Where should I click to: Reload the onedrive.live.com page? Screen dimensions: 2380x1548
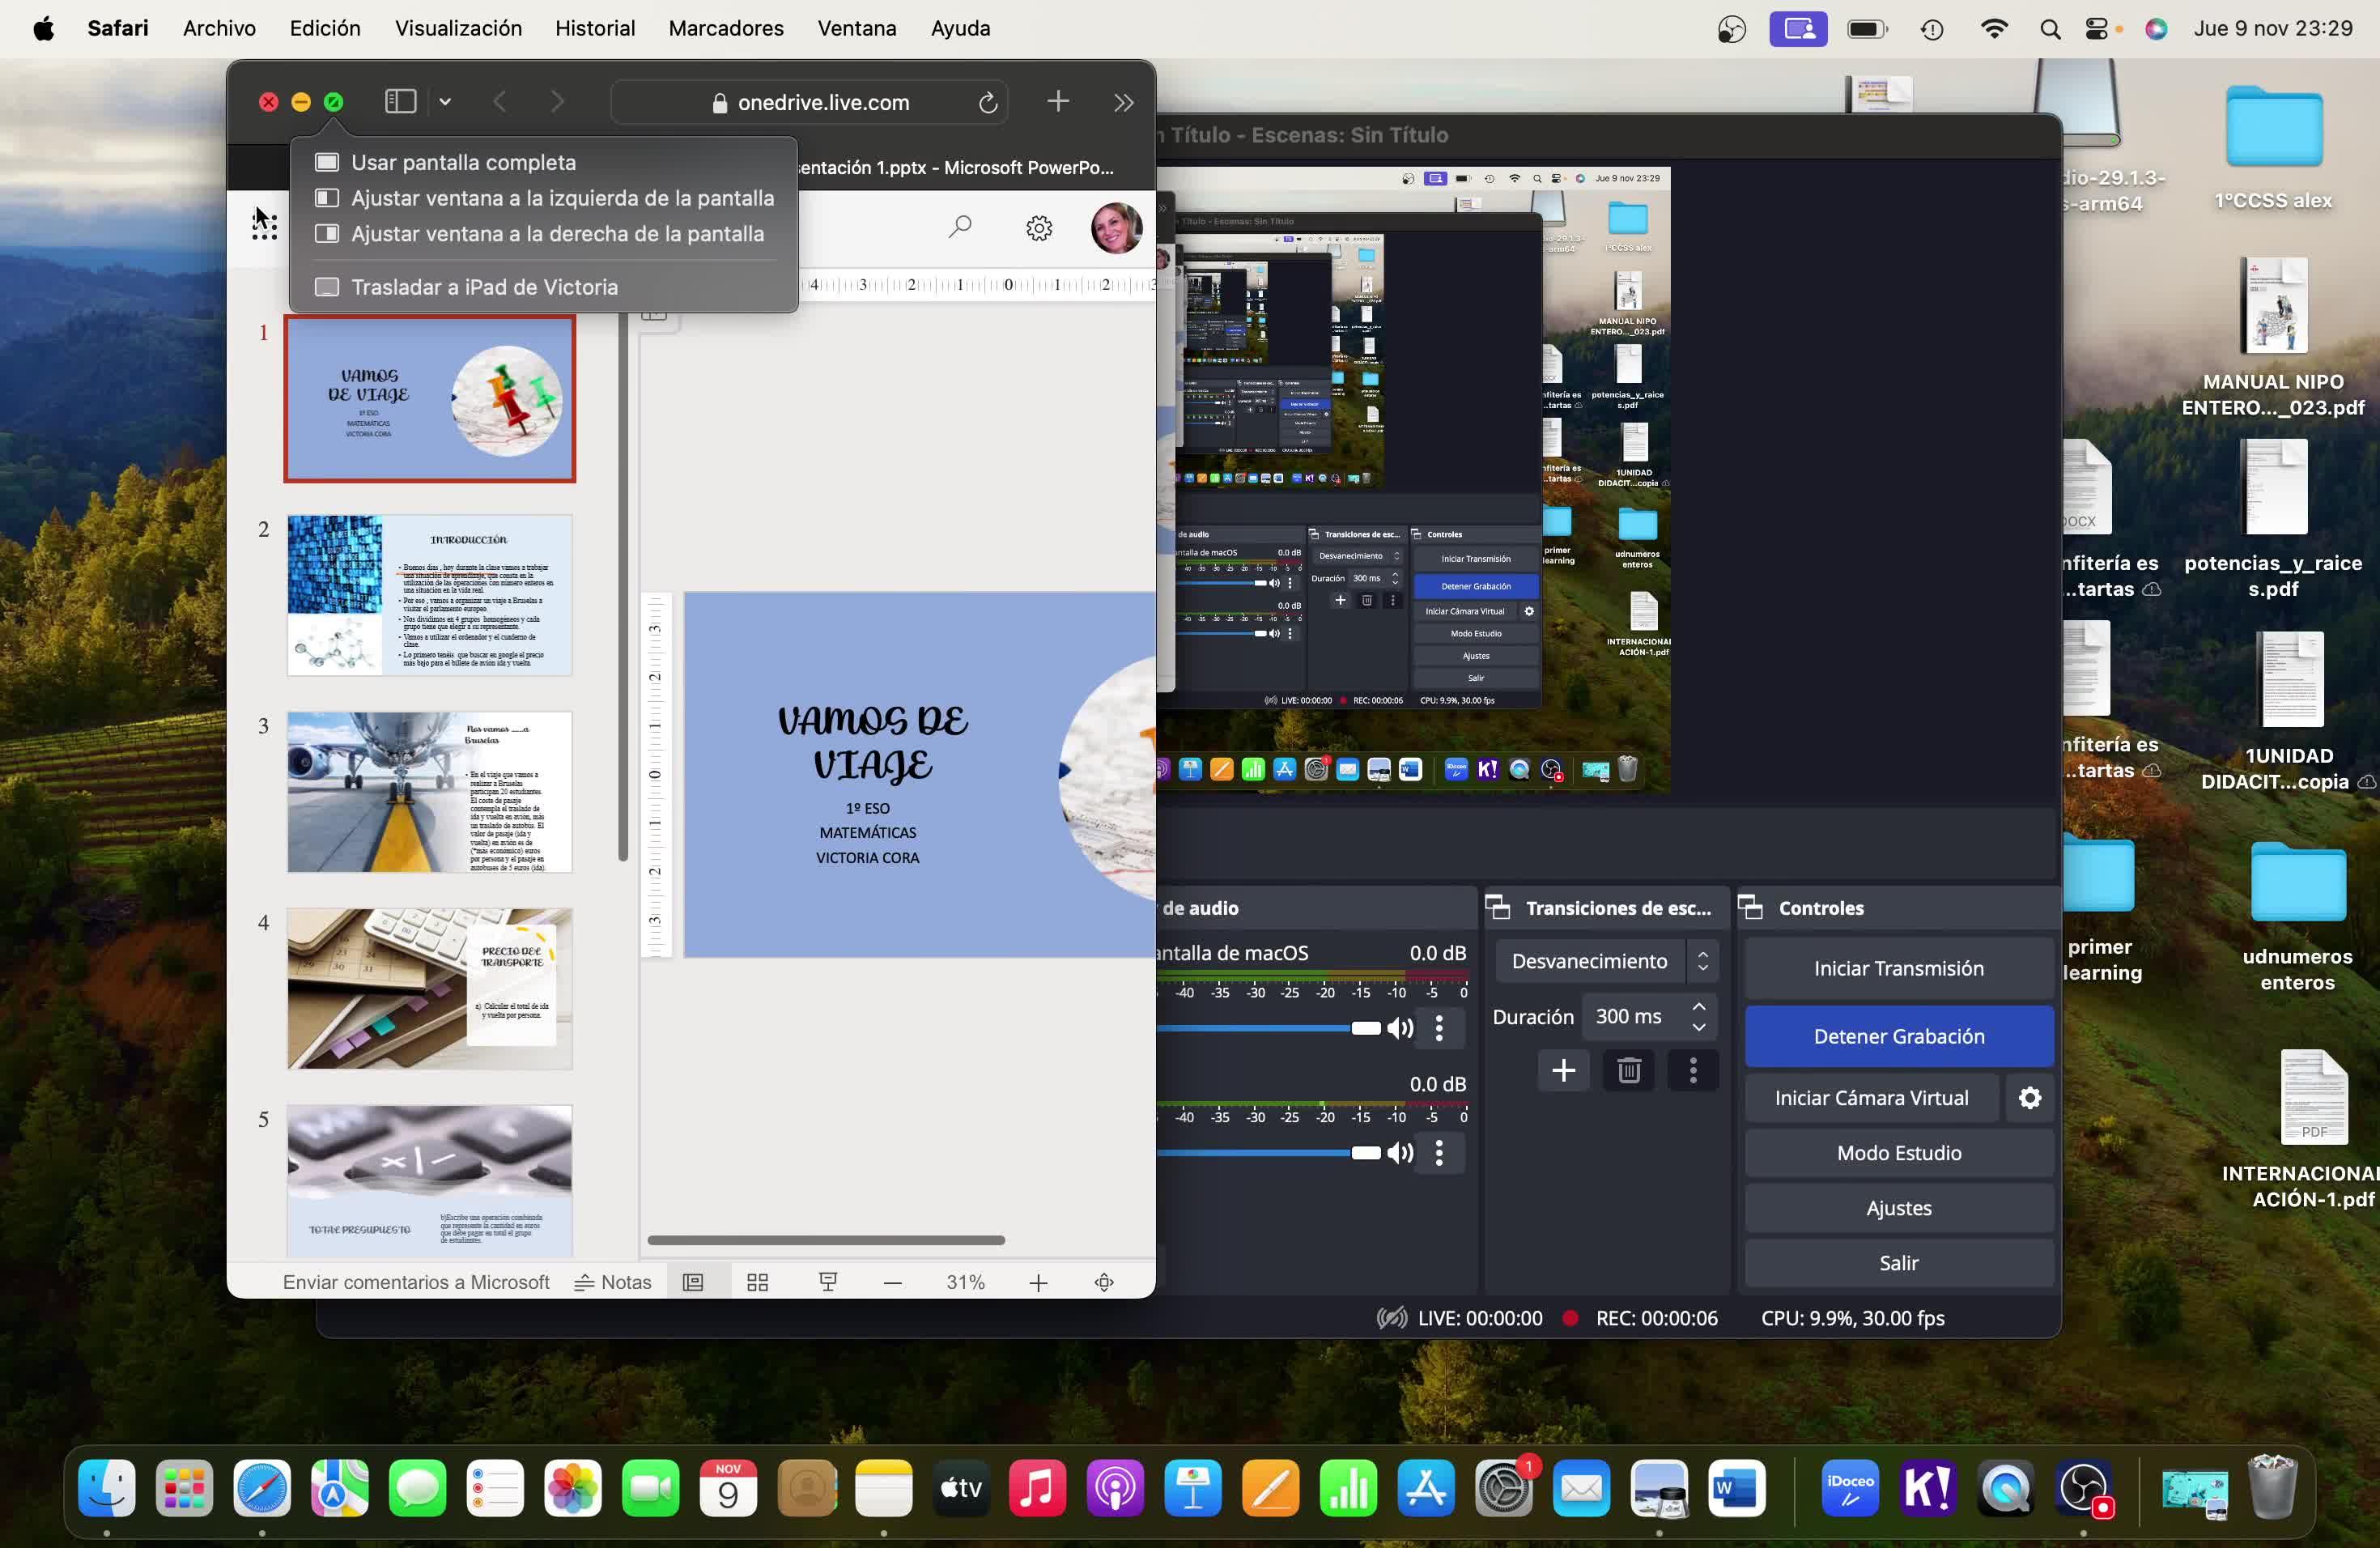(987, 102)
